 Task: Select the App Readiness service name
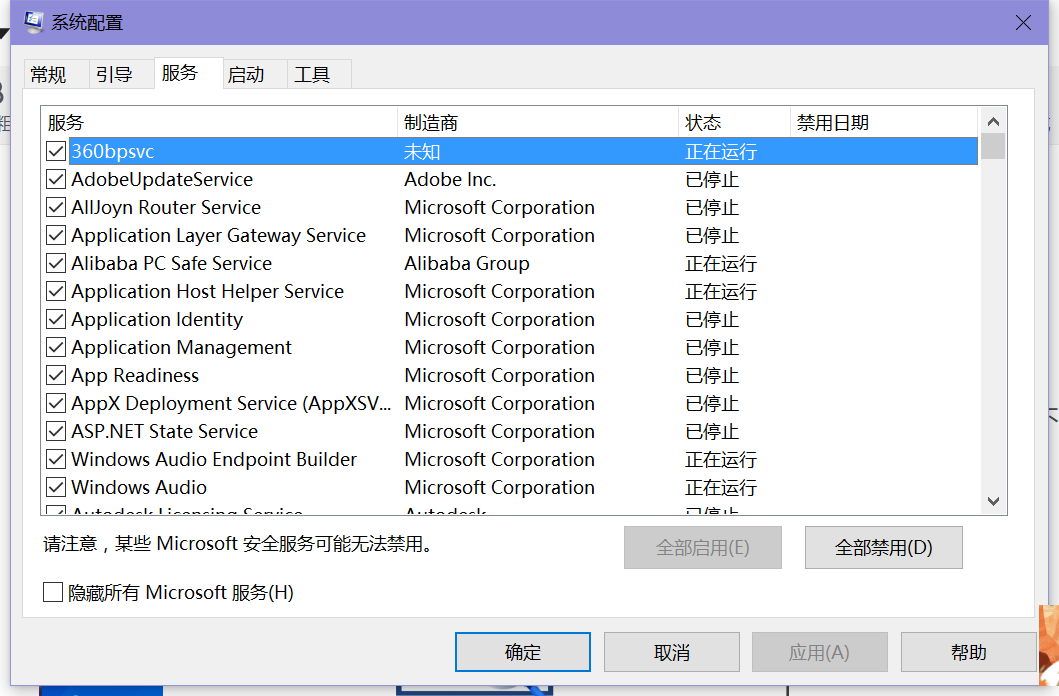point(135,375)
